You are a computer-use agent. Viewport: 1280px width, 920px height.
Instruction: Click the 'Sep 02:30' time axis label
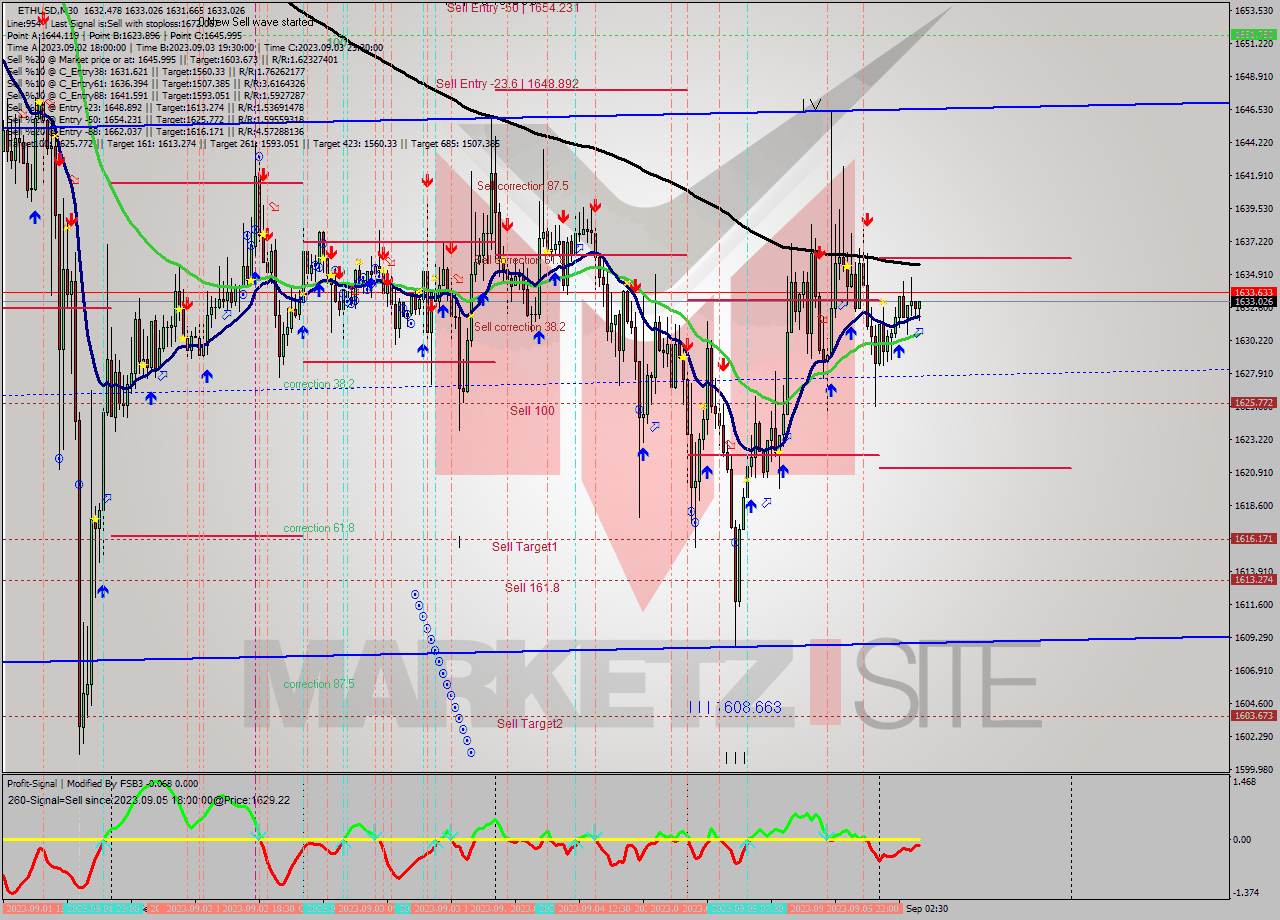(x=925, y=908)
